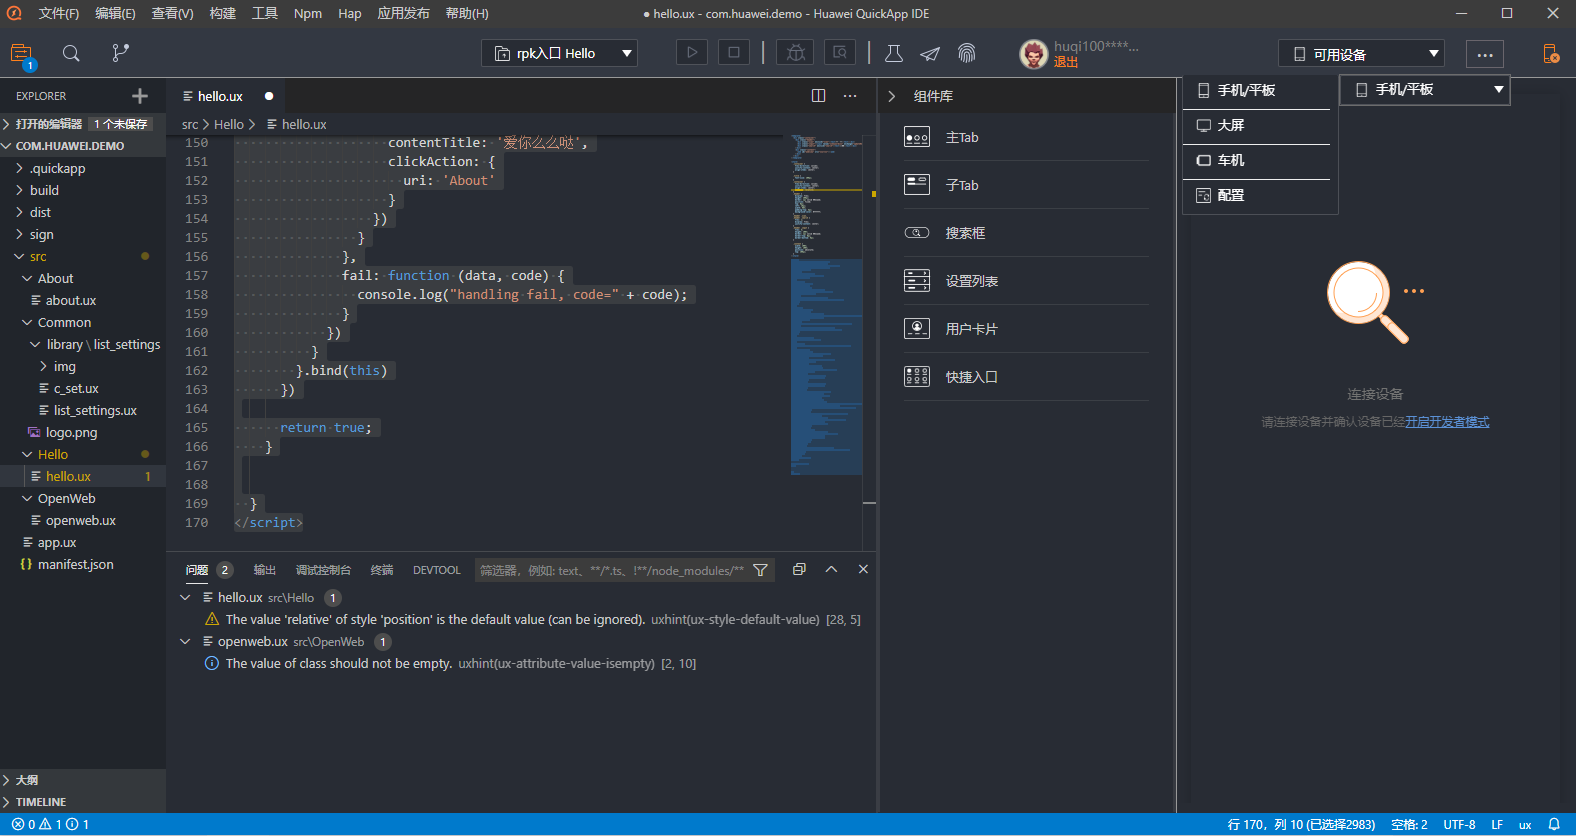Switch to the 终端 tab
The image size is (1576, 836).
382,570
